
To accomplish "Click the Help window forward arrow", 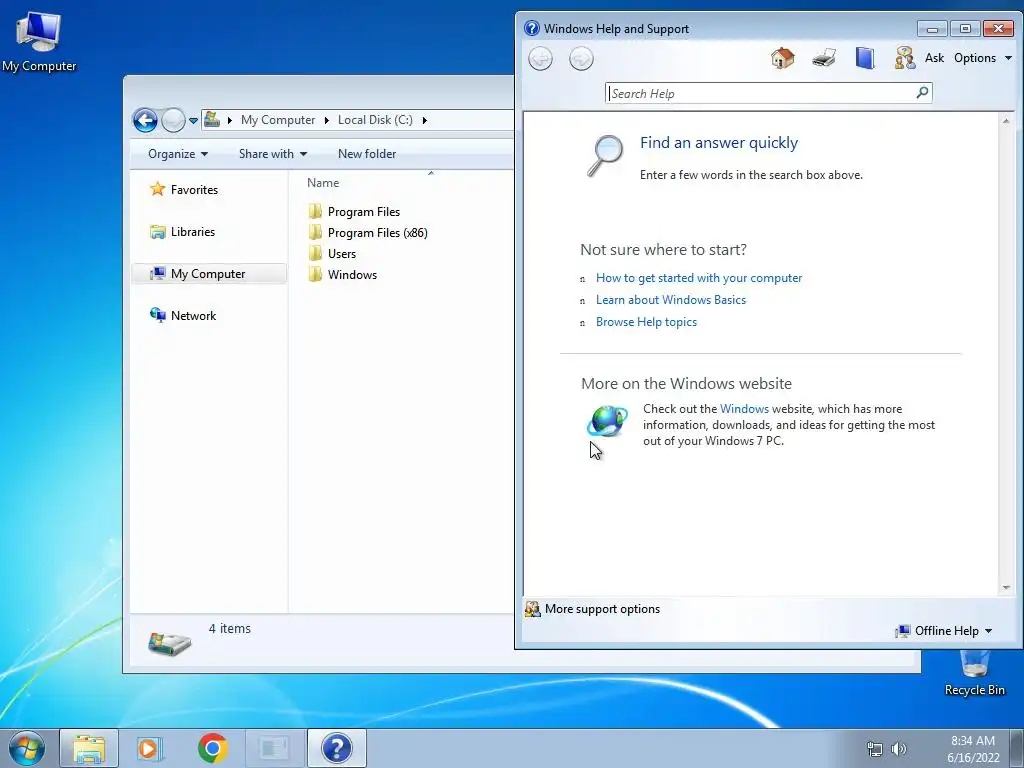I will (581, 59).
